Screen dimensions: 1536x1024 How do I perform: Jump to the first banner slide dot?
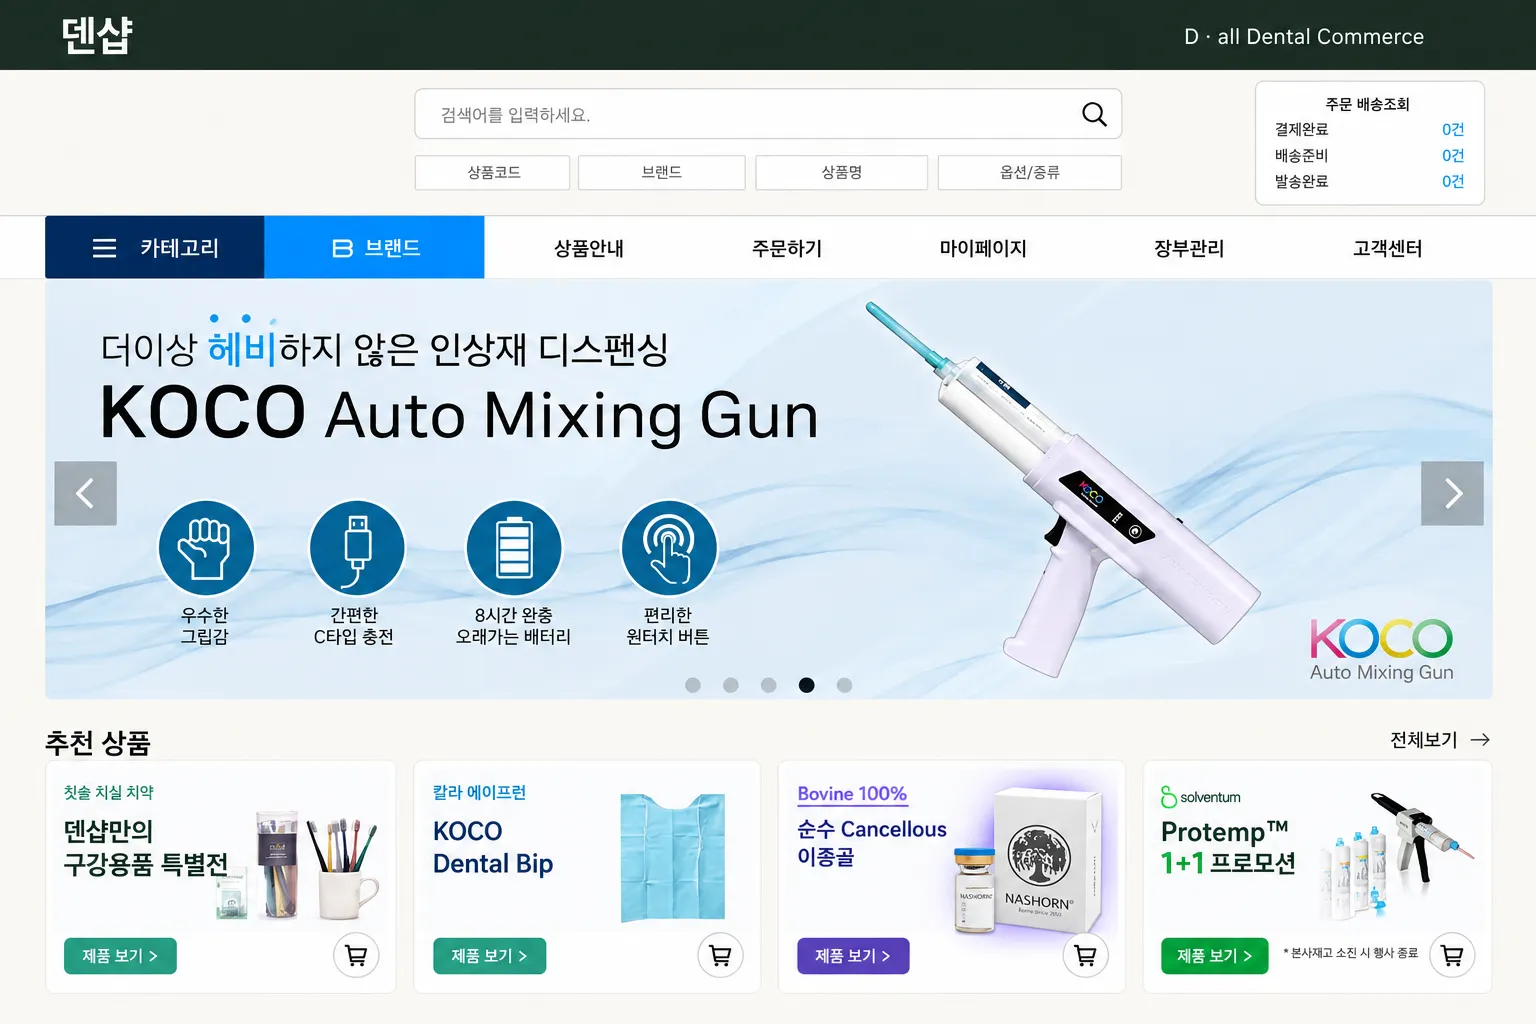693,685
